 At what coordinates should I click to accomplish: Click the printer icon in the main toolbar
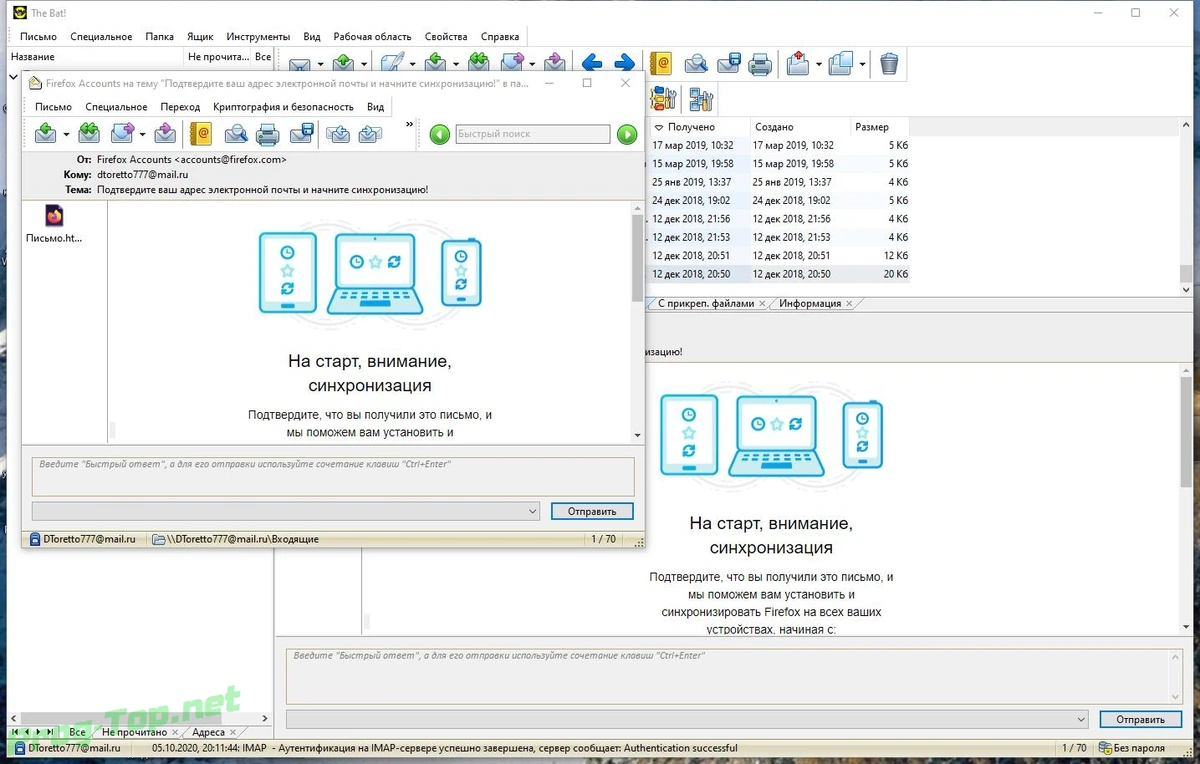(x=760, y=64)
